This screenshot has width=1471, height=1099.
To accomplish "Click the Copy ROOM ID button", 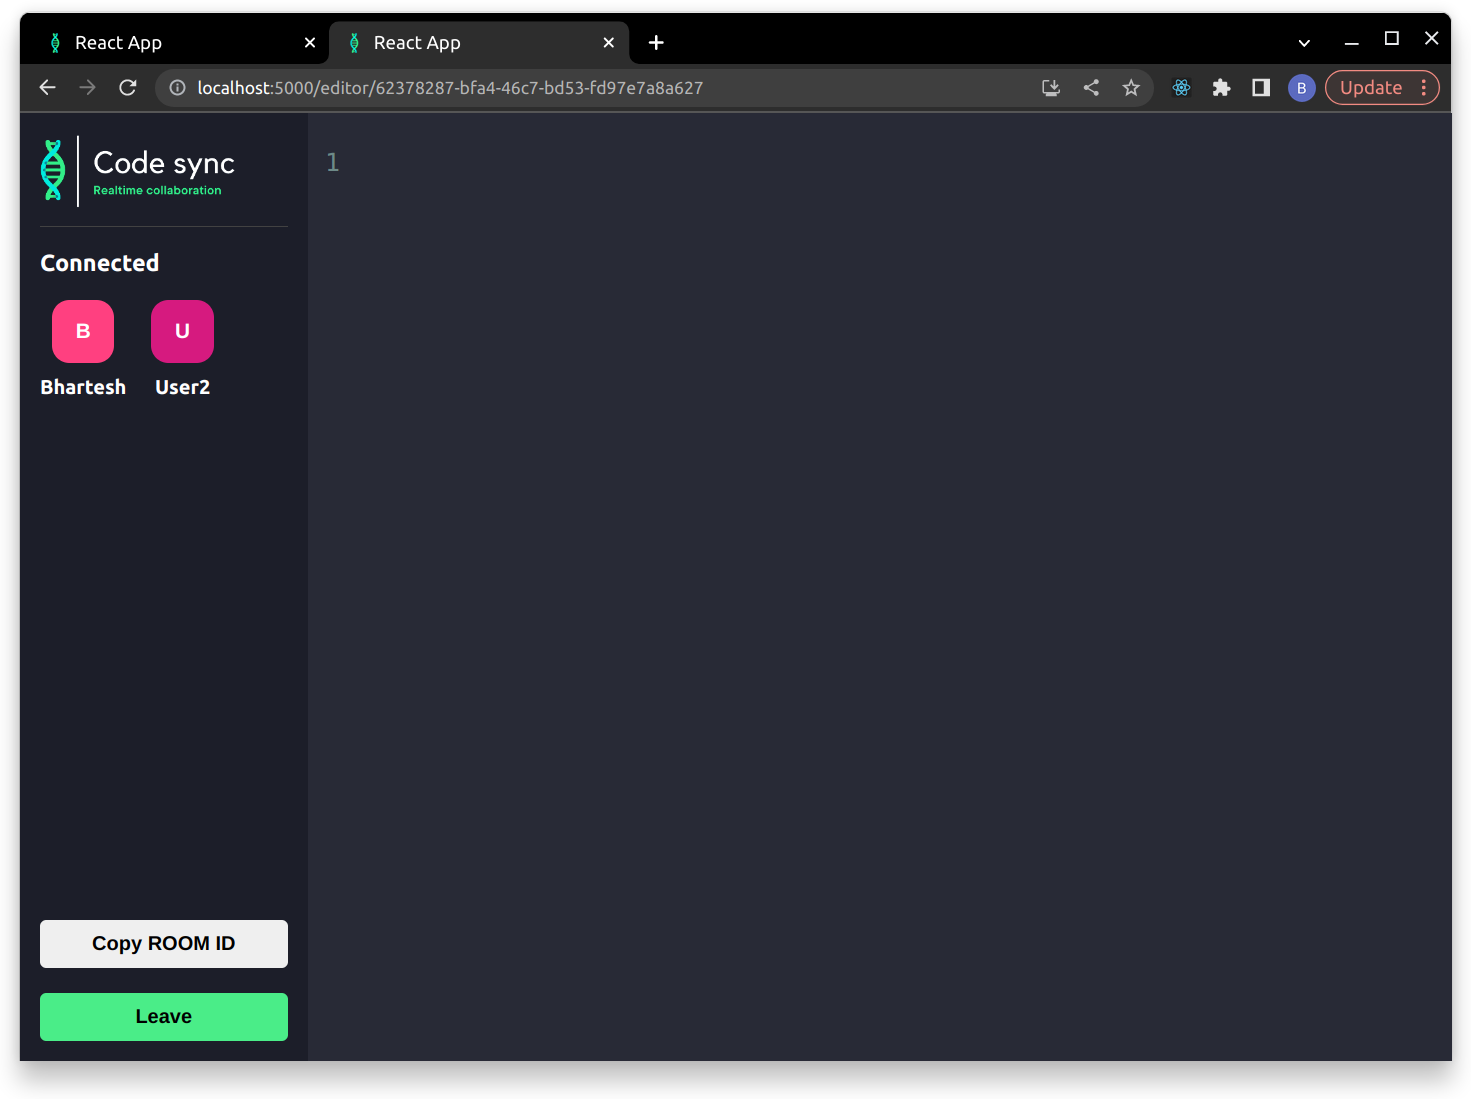I will coord(163,943).
